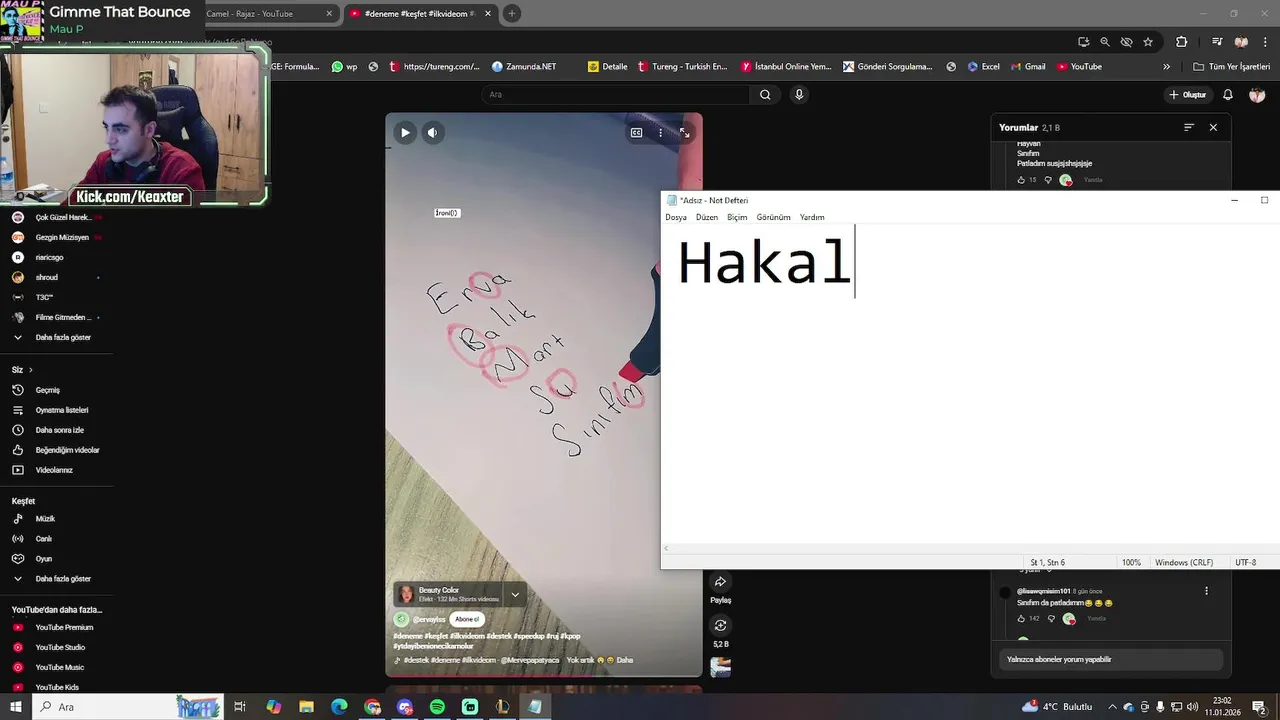
Task: Like the comment with 142 likes
Action: point(1021,619)
